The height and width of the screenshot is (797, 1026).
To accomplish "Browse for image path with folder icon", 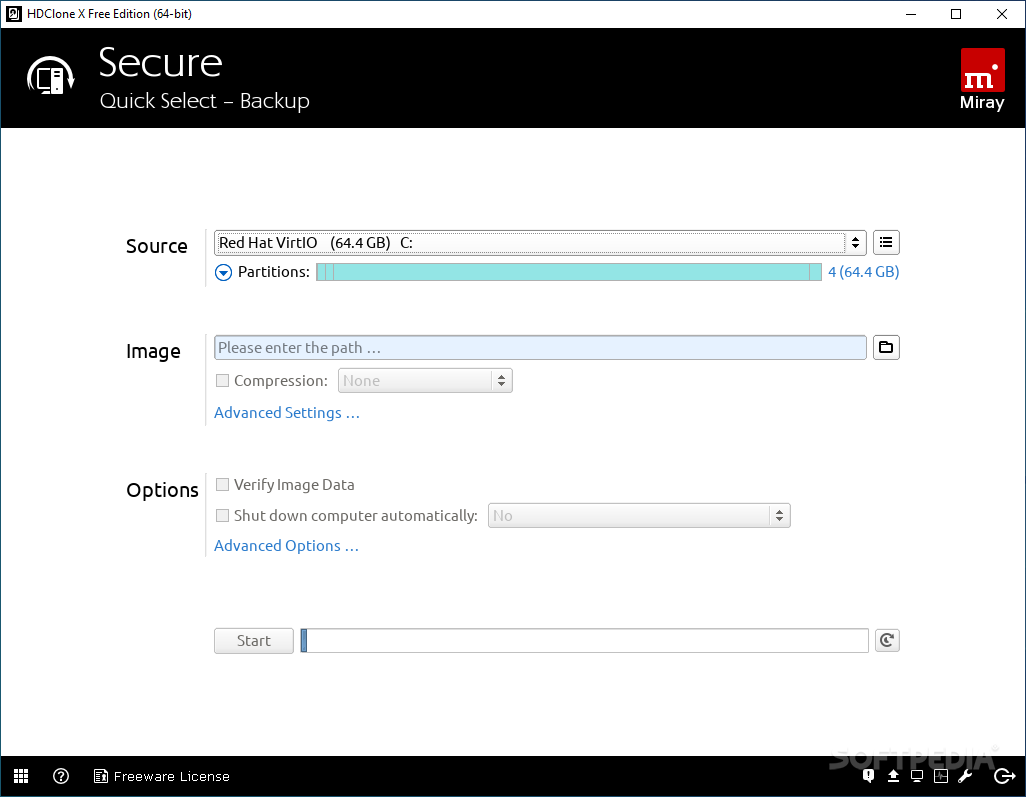I will [x=886, y=347].
